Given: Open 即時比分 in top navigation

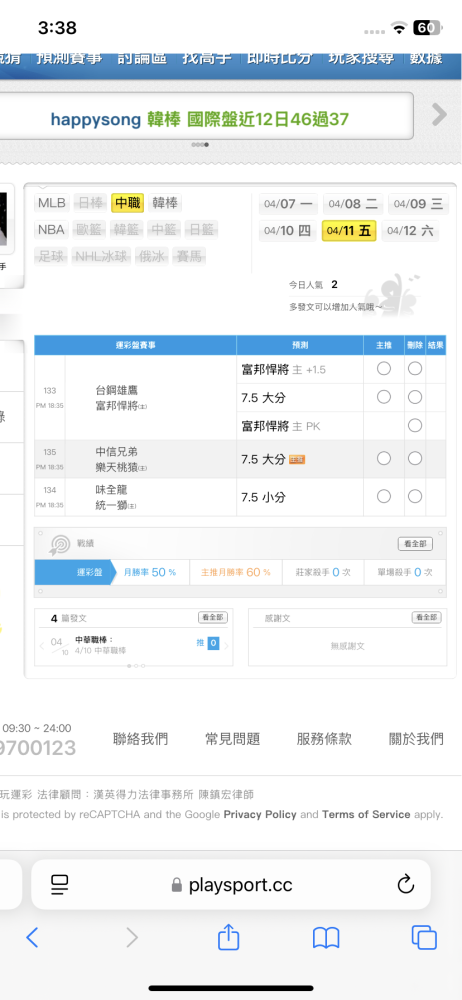Looking at the screenshot, I should (281, 58).
